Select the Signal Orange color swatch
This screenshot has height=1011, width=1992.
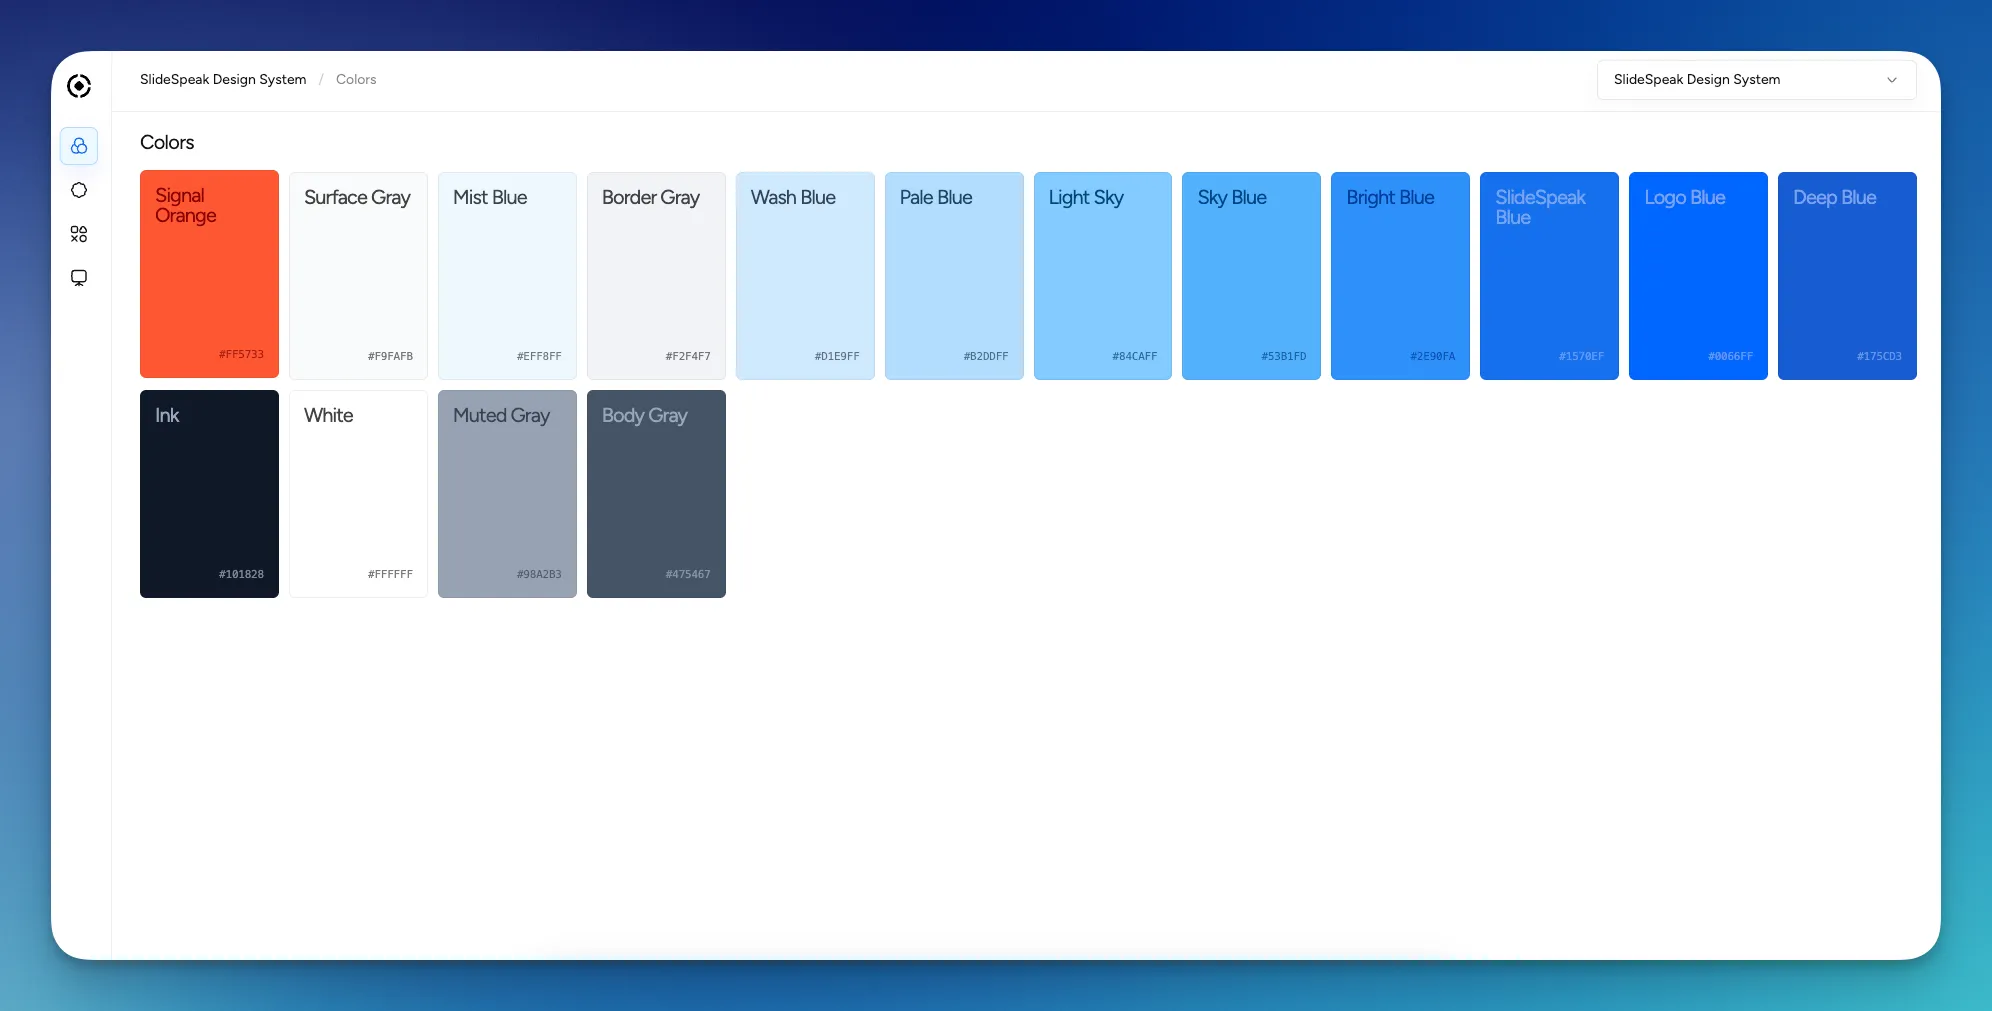209,274
